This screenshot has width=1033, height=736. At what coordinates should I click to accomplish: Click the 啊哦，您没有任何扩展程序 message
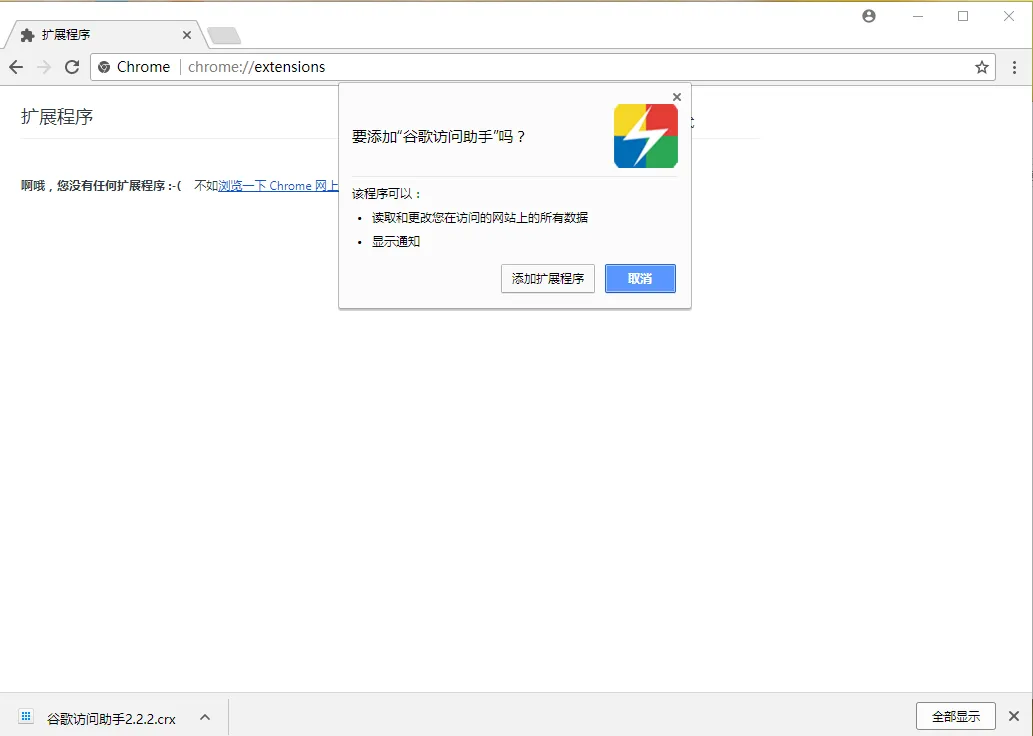[101, 186]
